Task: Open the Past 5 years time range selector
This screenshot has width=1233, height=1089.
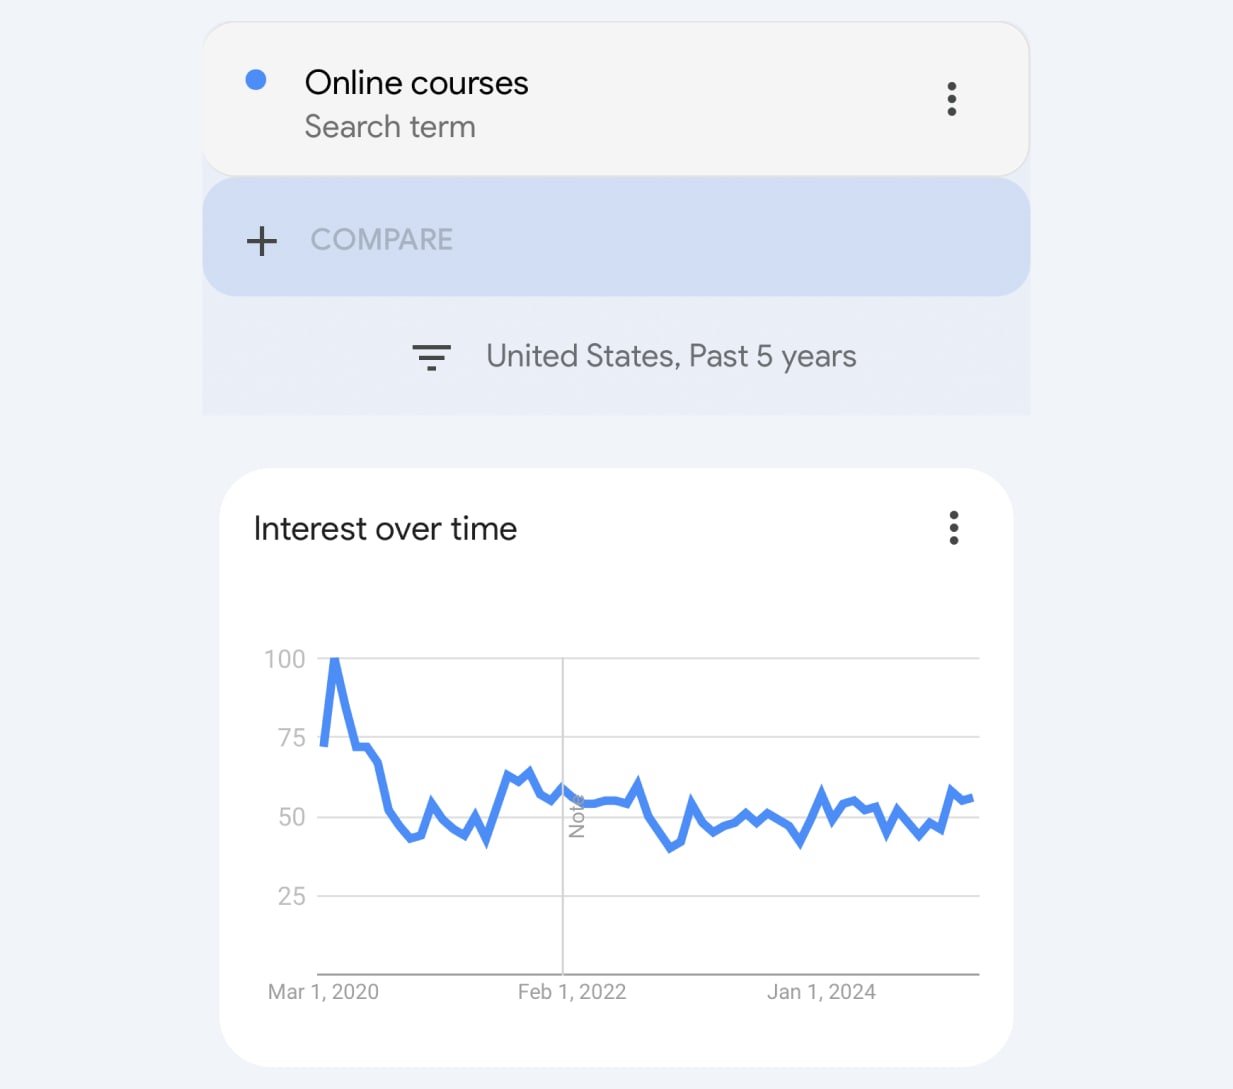Action: 788,355
